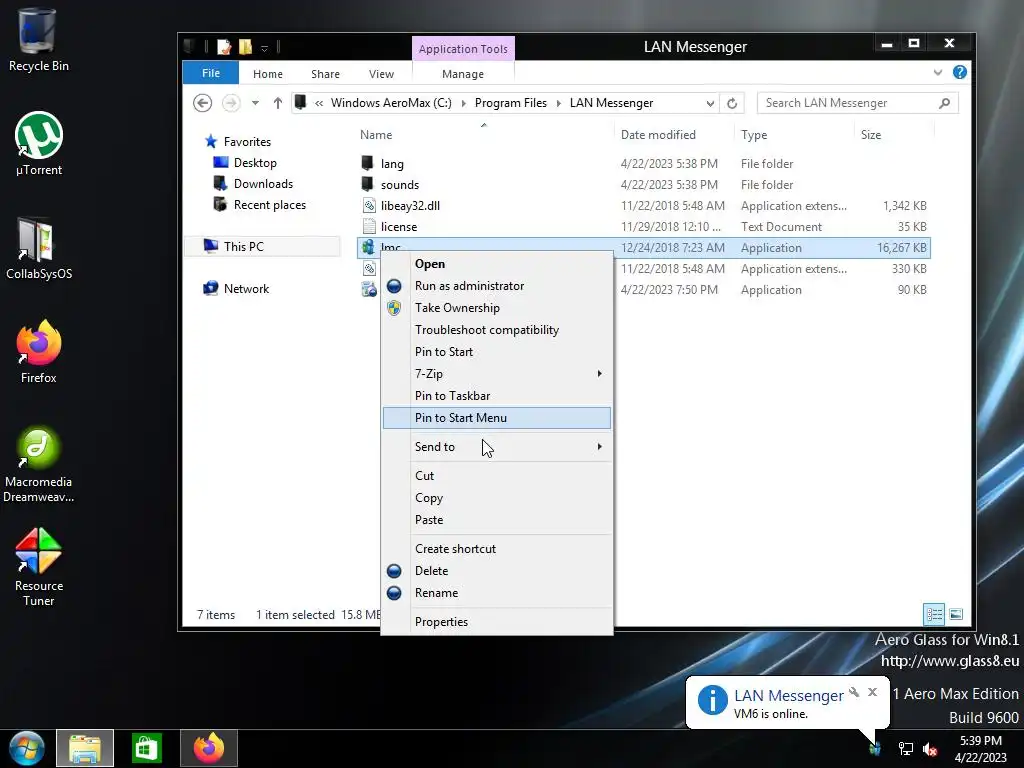Screen dimensions: 1024x768
Task: Click the new folder icon in title bar
Action: 246,46
